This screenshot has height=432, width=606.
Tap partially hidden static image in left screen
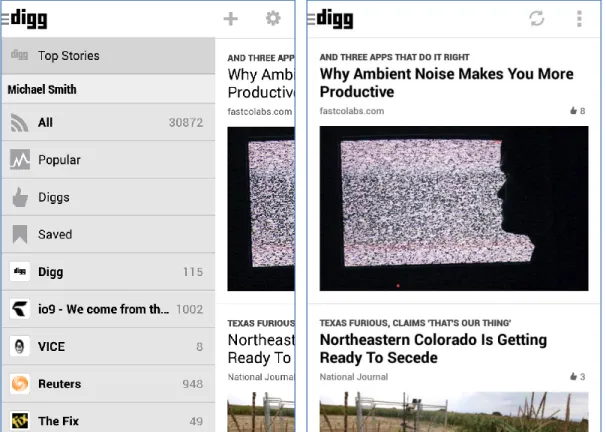click(261, 209)
